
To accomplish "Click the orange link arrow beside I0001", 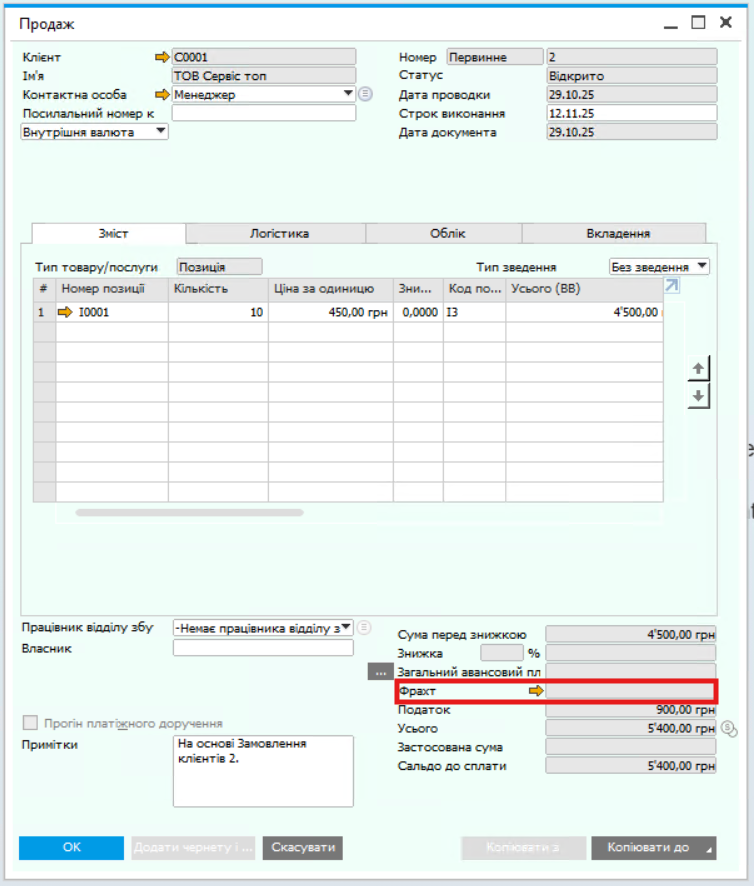I will (x=66, y=313).
